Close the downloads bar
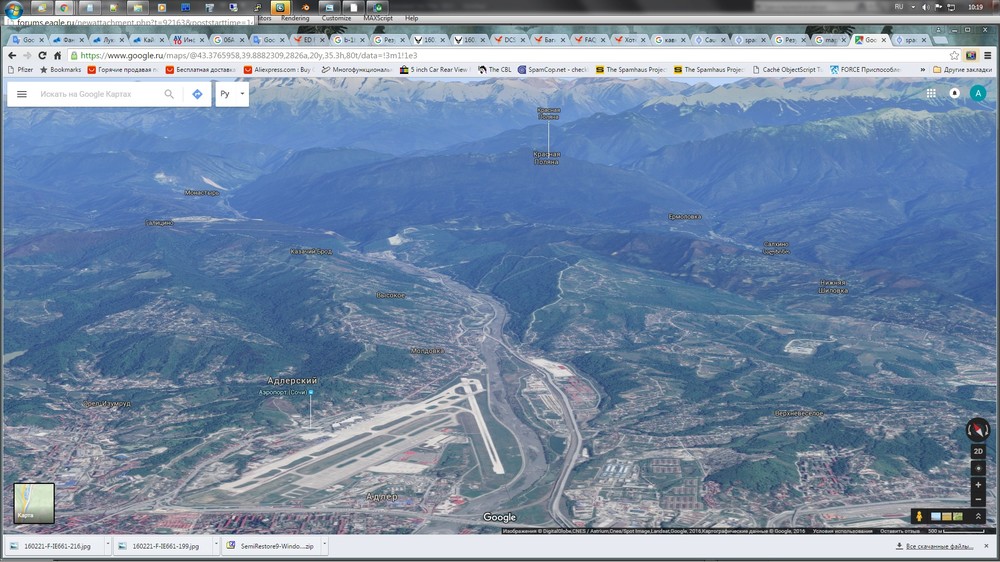Image resolution: width=1000 pixels, height=562 pixels. pos(986,546)
